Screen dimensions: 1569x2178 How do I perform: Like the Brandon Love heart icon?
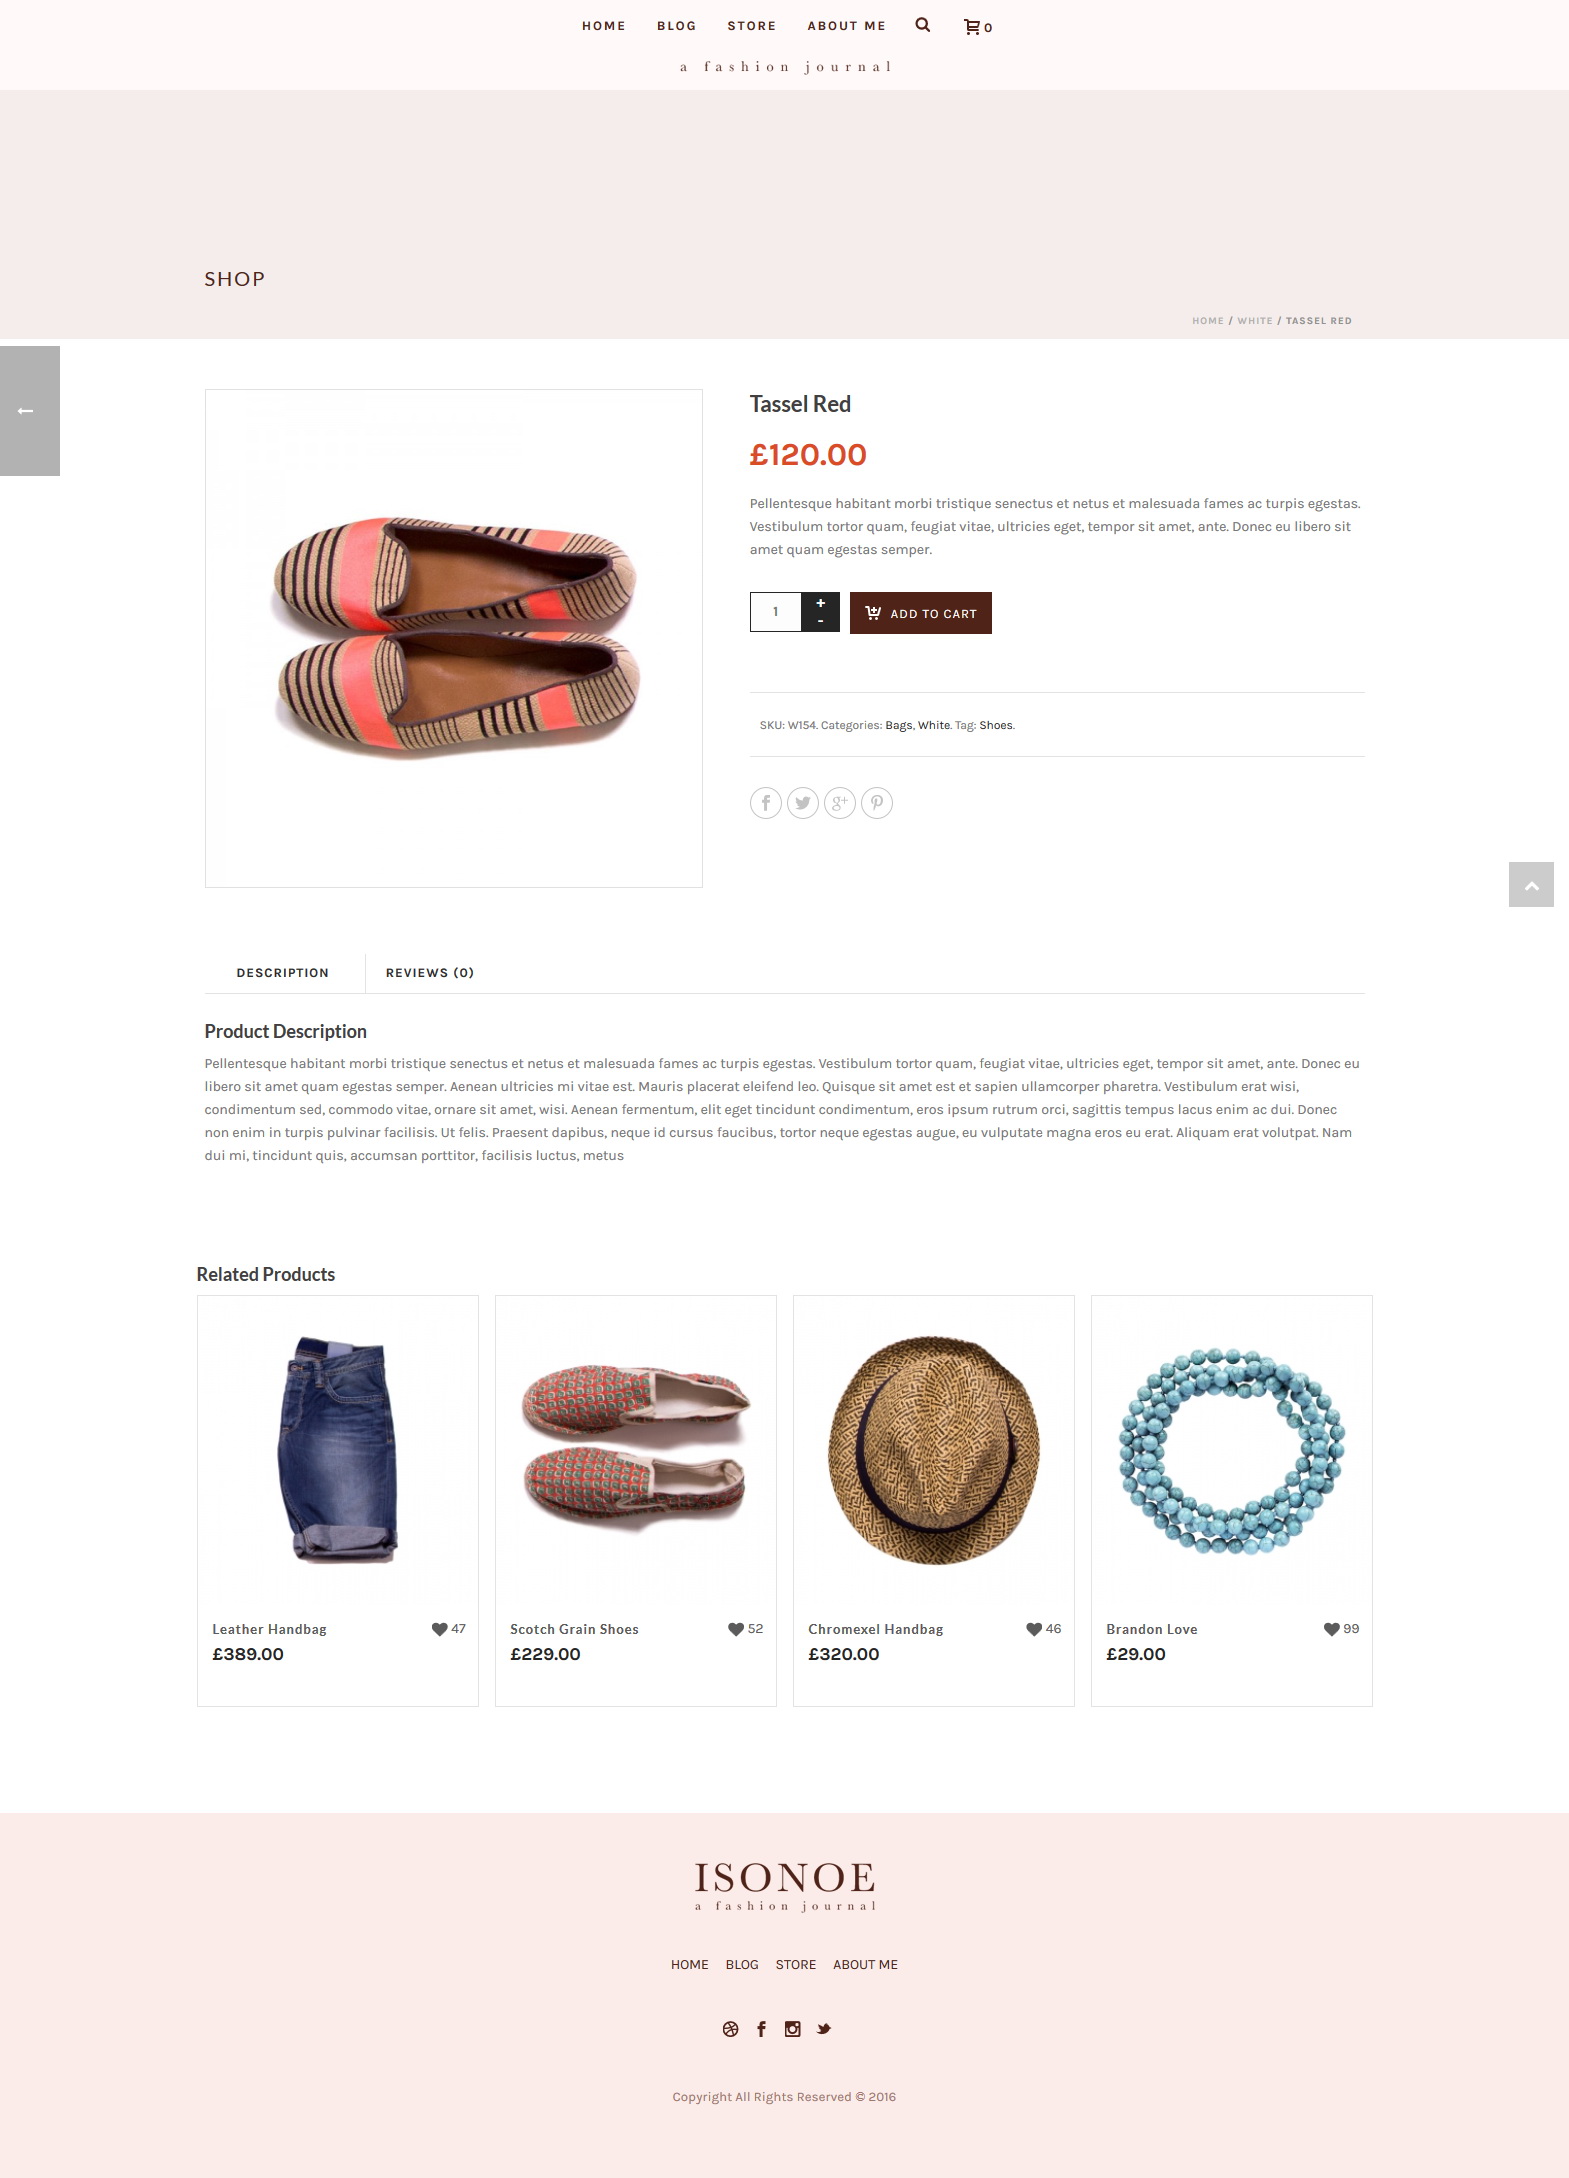[1331, 1629]
